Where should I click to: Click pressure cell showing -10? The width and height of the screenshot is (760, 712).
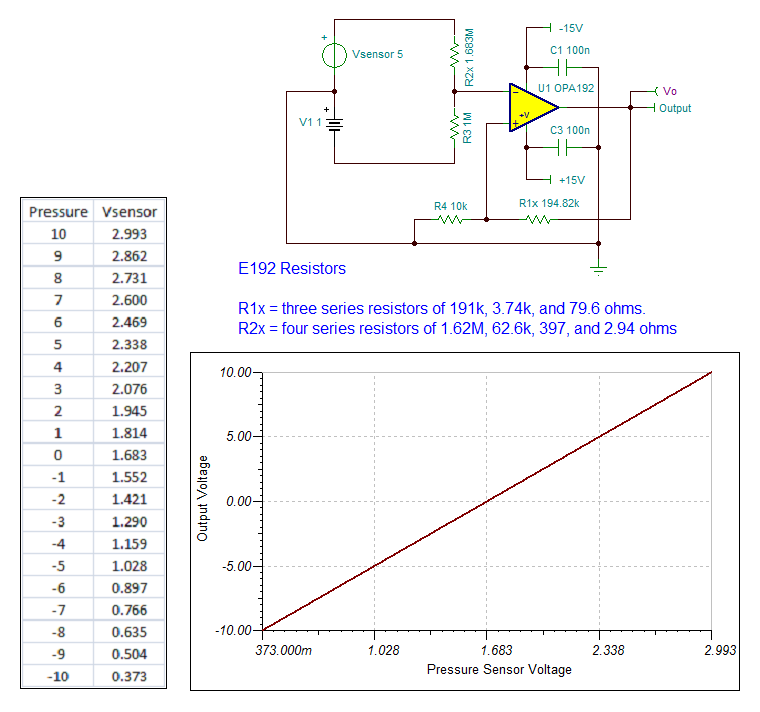point(58,677)
